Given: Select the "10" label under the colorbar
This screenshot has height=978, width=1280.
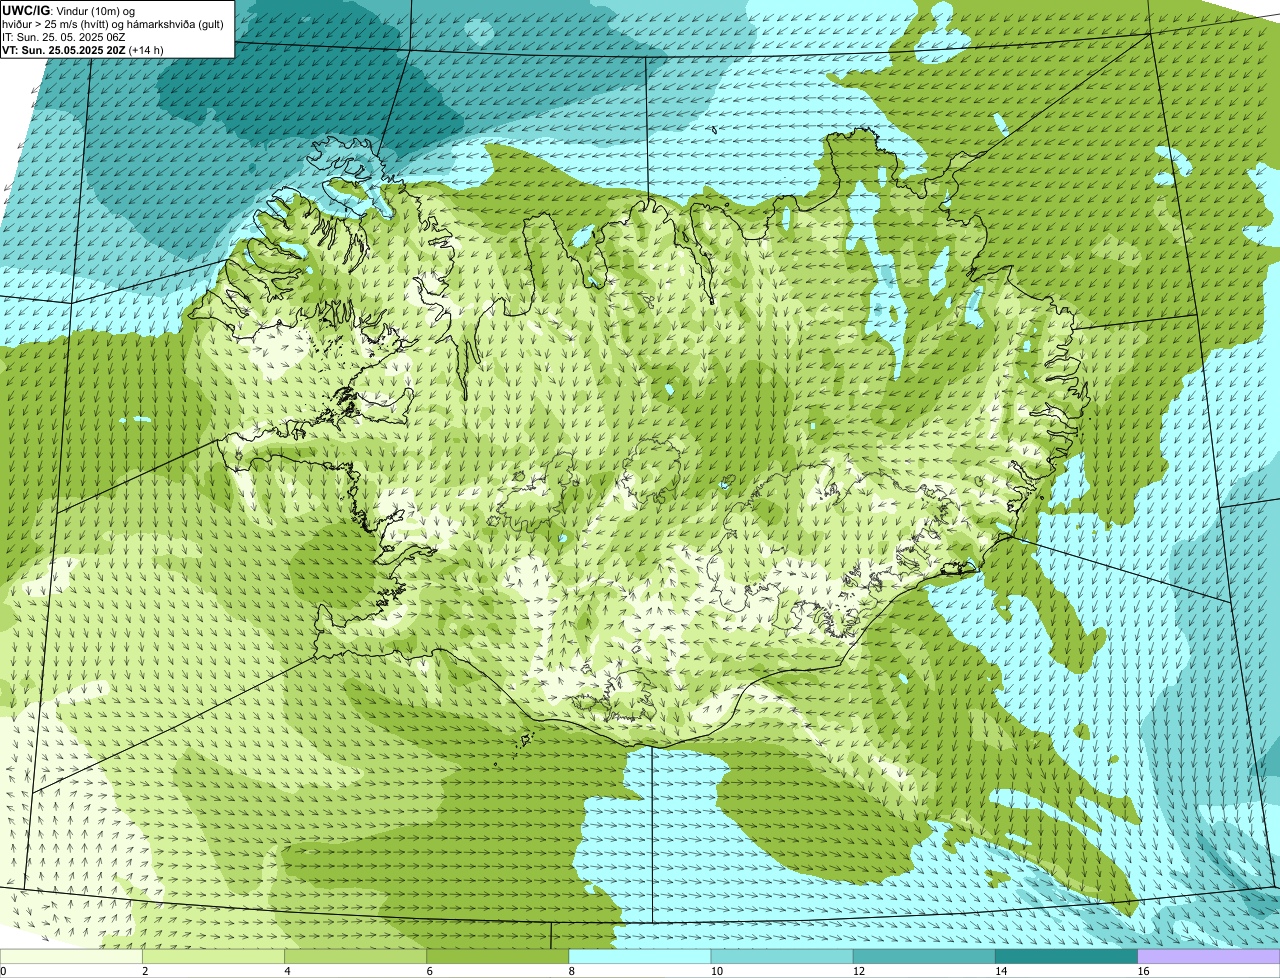Looking at the screenshot, I should pyautogui.click(x=716, y=971).
